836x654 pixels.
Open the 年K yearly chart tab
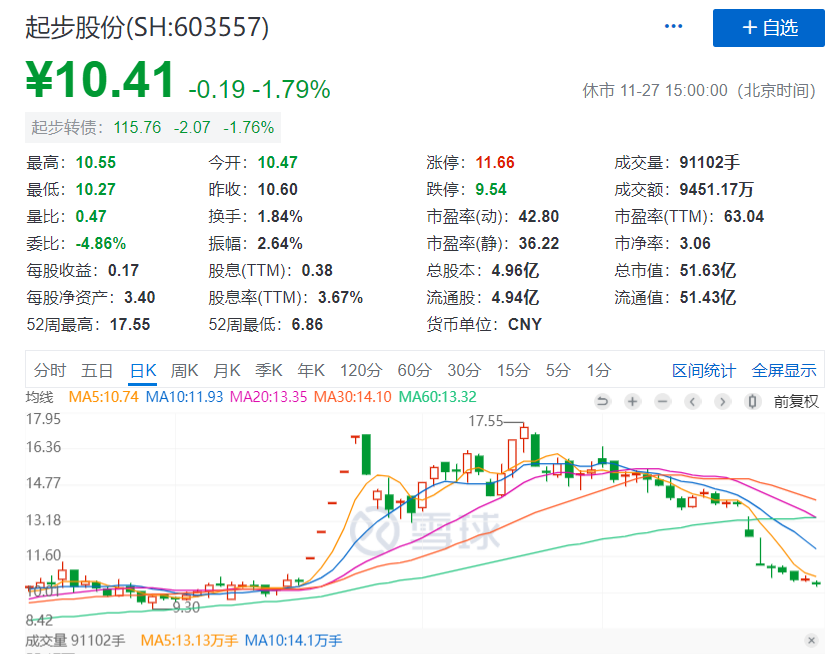(311, 370)
